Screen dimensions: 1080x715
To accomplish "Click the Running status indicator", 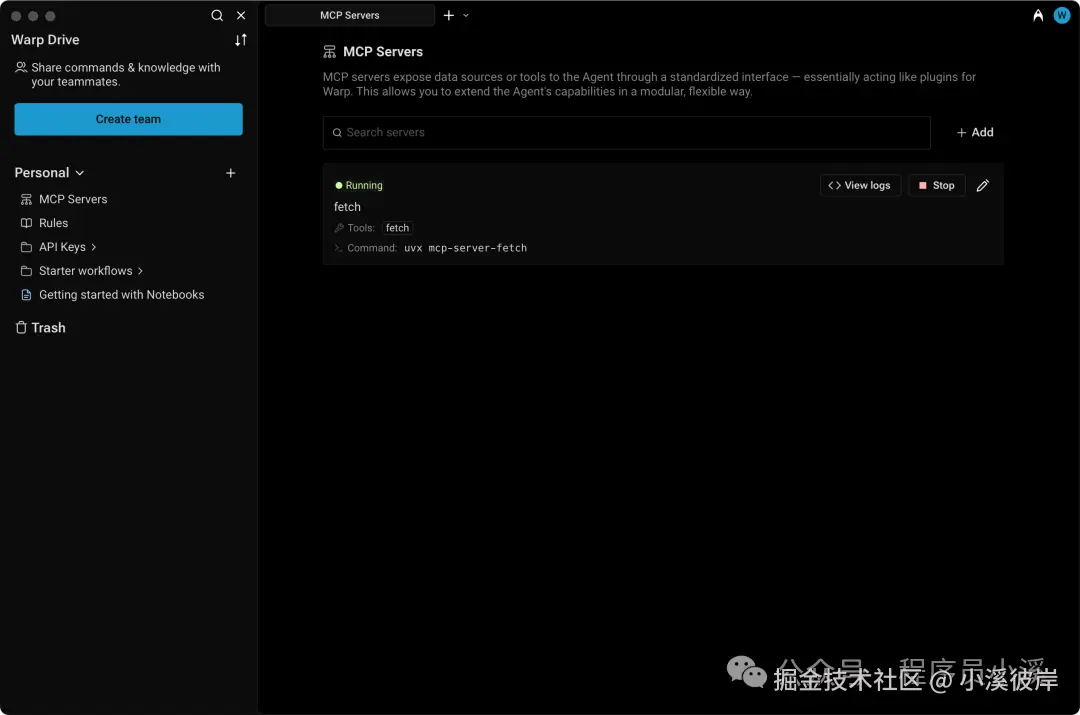I will [358, 185].
